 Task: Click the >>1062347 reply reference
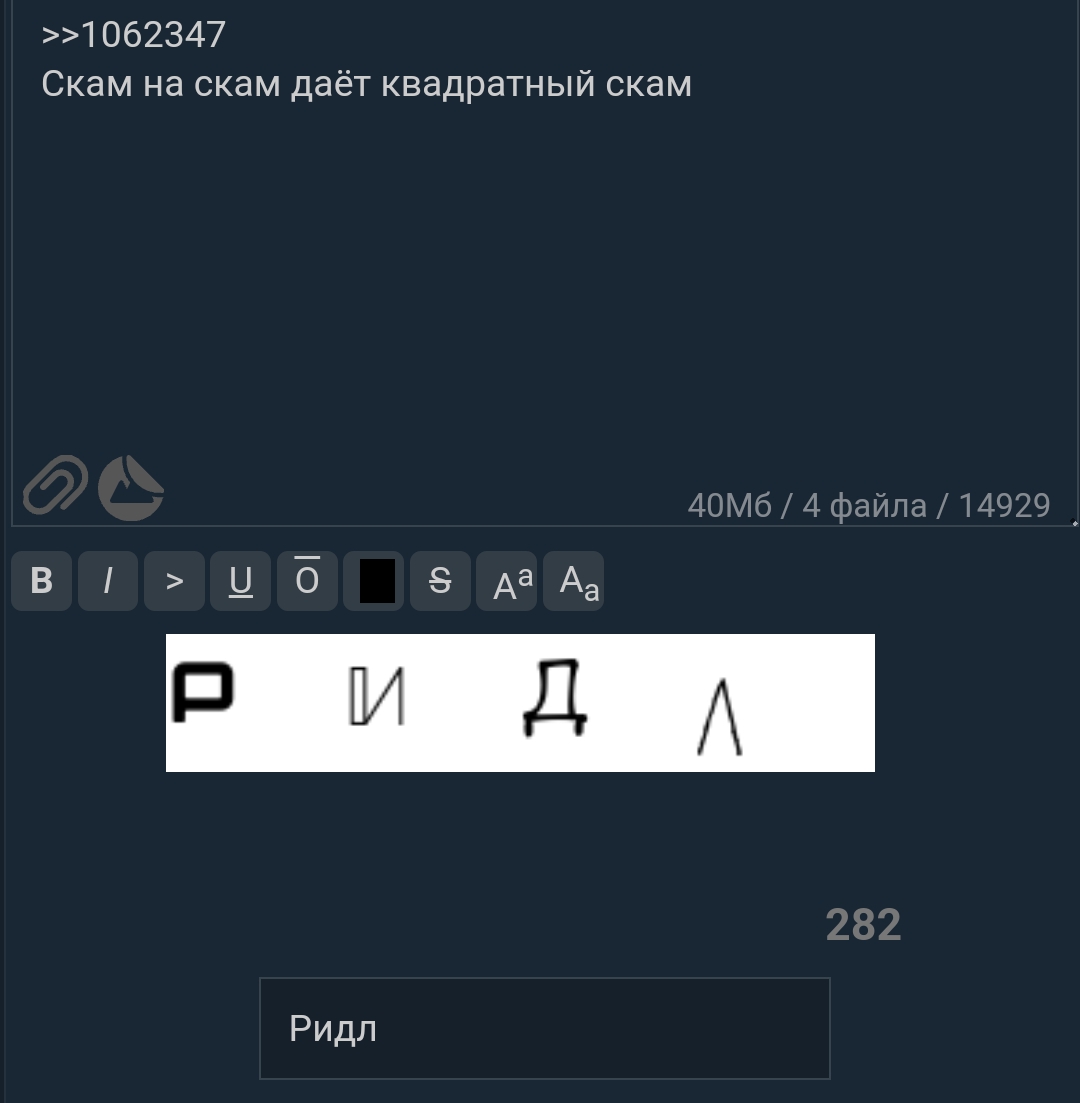coord(134,34)
